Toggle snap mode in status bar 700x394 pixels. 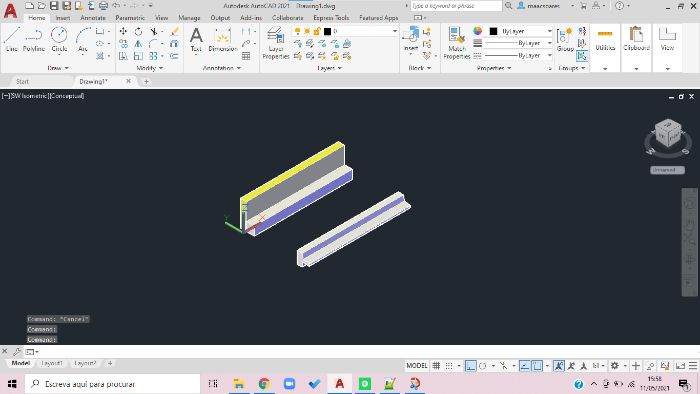coord(449,366)
